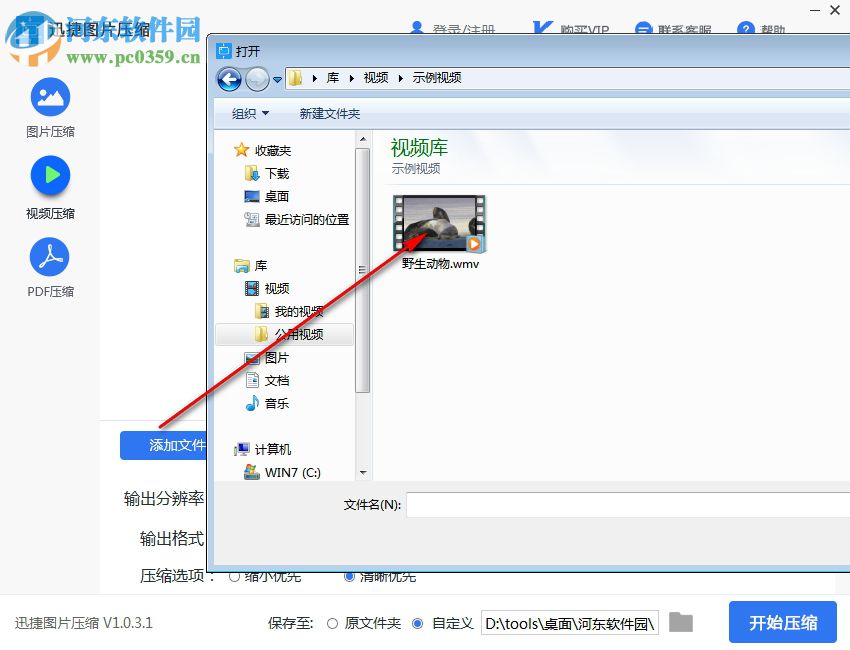The height and width of the screenshot is (650, 850).
Task: Open the recent locations dropdown arrow
Action: [278, 79]
